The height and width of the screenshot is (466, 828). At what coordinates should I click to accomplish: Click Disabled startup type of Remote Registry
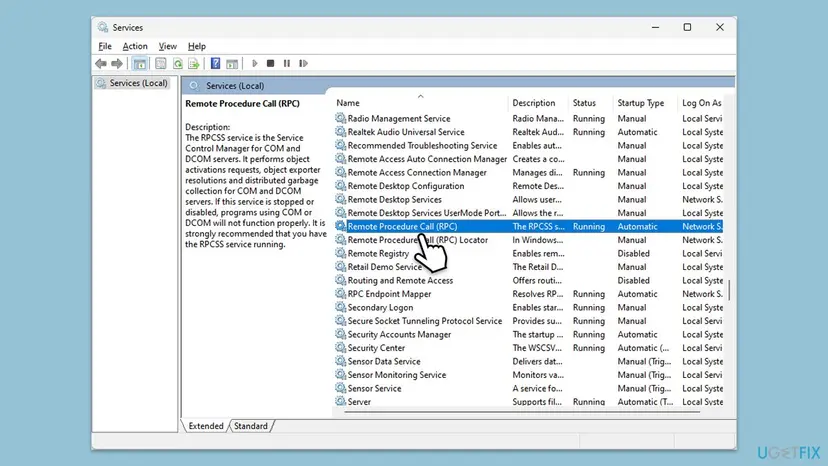click(633, 253)
